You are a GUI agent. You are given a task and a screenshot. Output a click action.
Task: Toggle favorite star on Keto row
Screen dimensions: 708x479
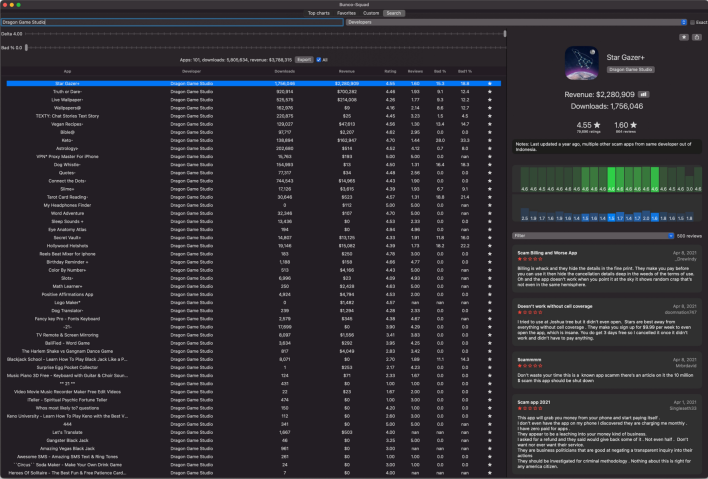[490, 140]
